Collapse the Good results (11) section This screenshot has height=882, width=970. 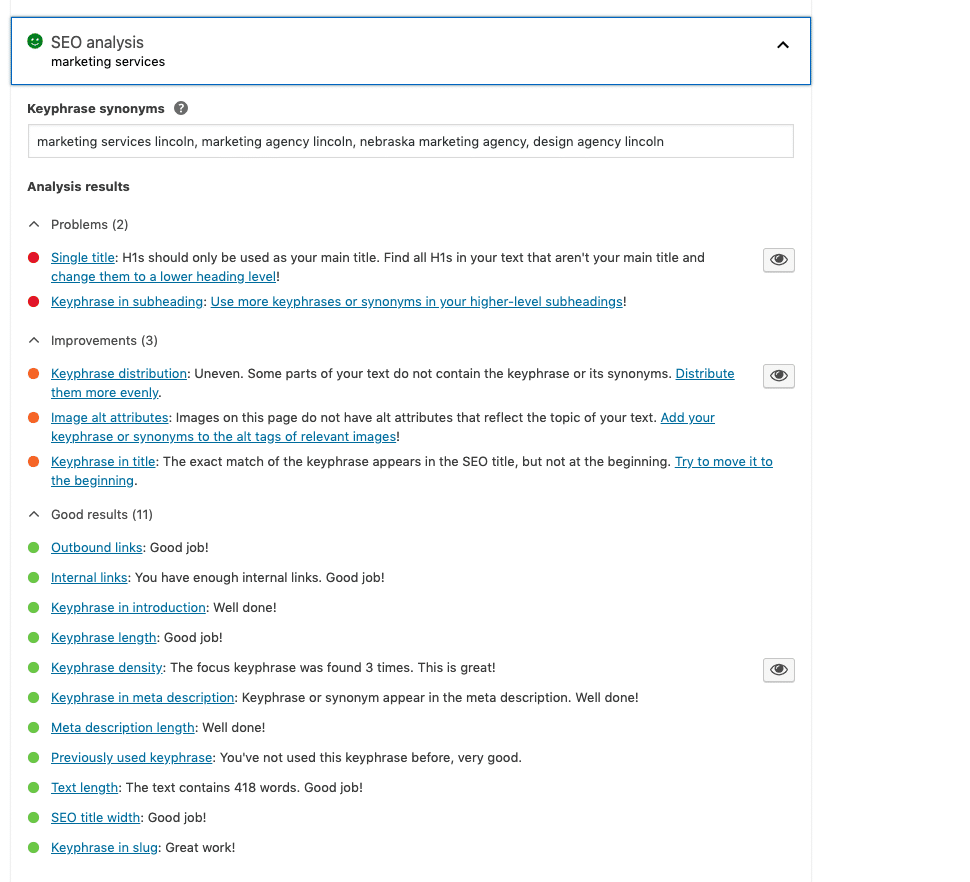tap(34, 515)
